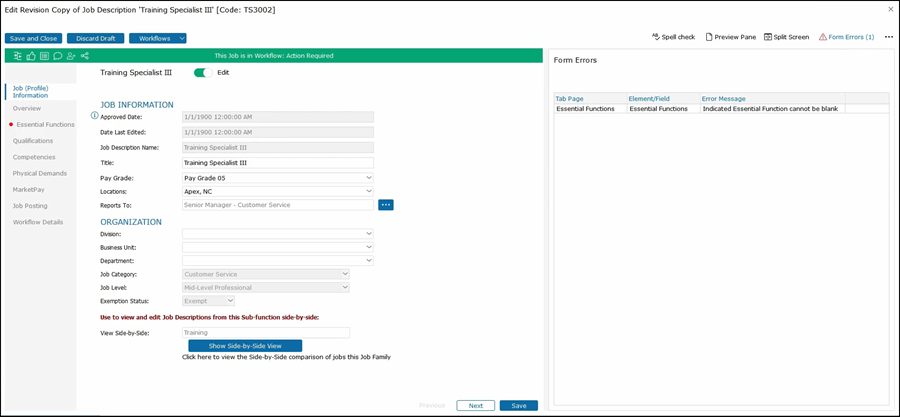Click Show Side-by-Side View button
Screen dimensions: 900x417
pos(245,345)
